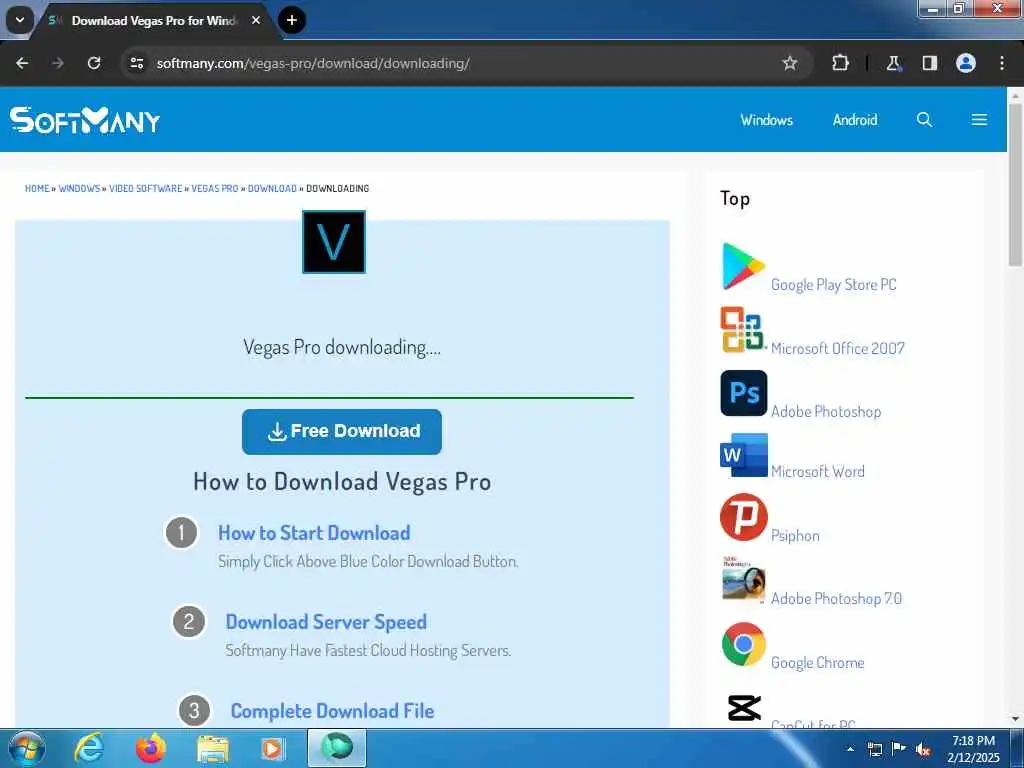Screen dimensions: 1024x768
Task: Open the tab search dropdown arrow
Action: pos(20,20)
